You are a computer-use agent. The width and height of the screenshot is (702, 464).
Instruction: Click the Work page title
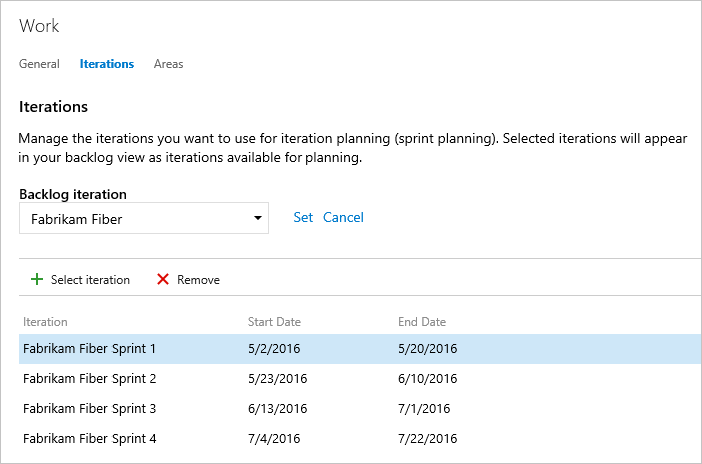[x=39, y=26]
